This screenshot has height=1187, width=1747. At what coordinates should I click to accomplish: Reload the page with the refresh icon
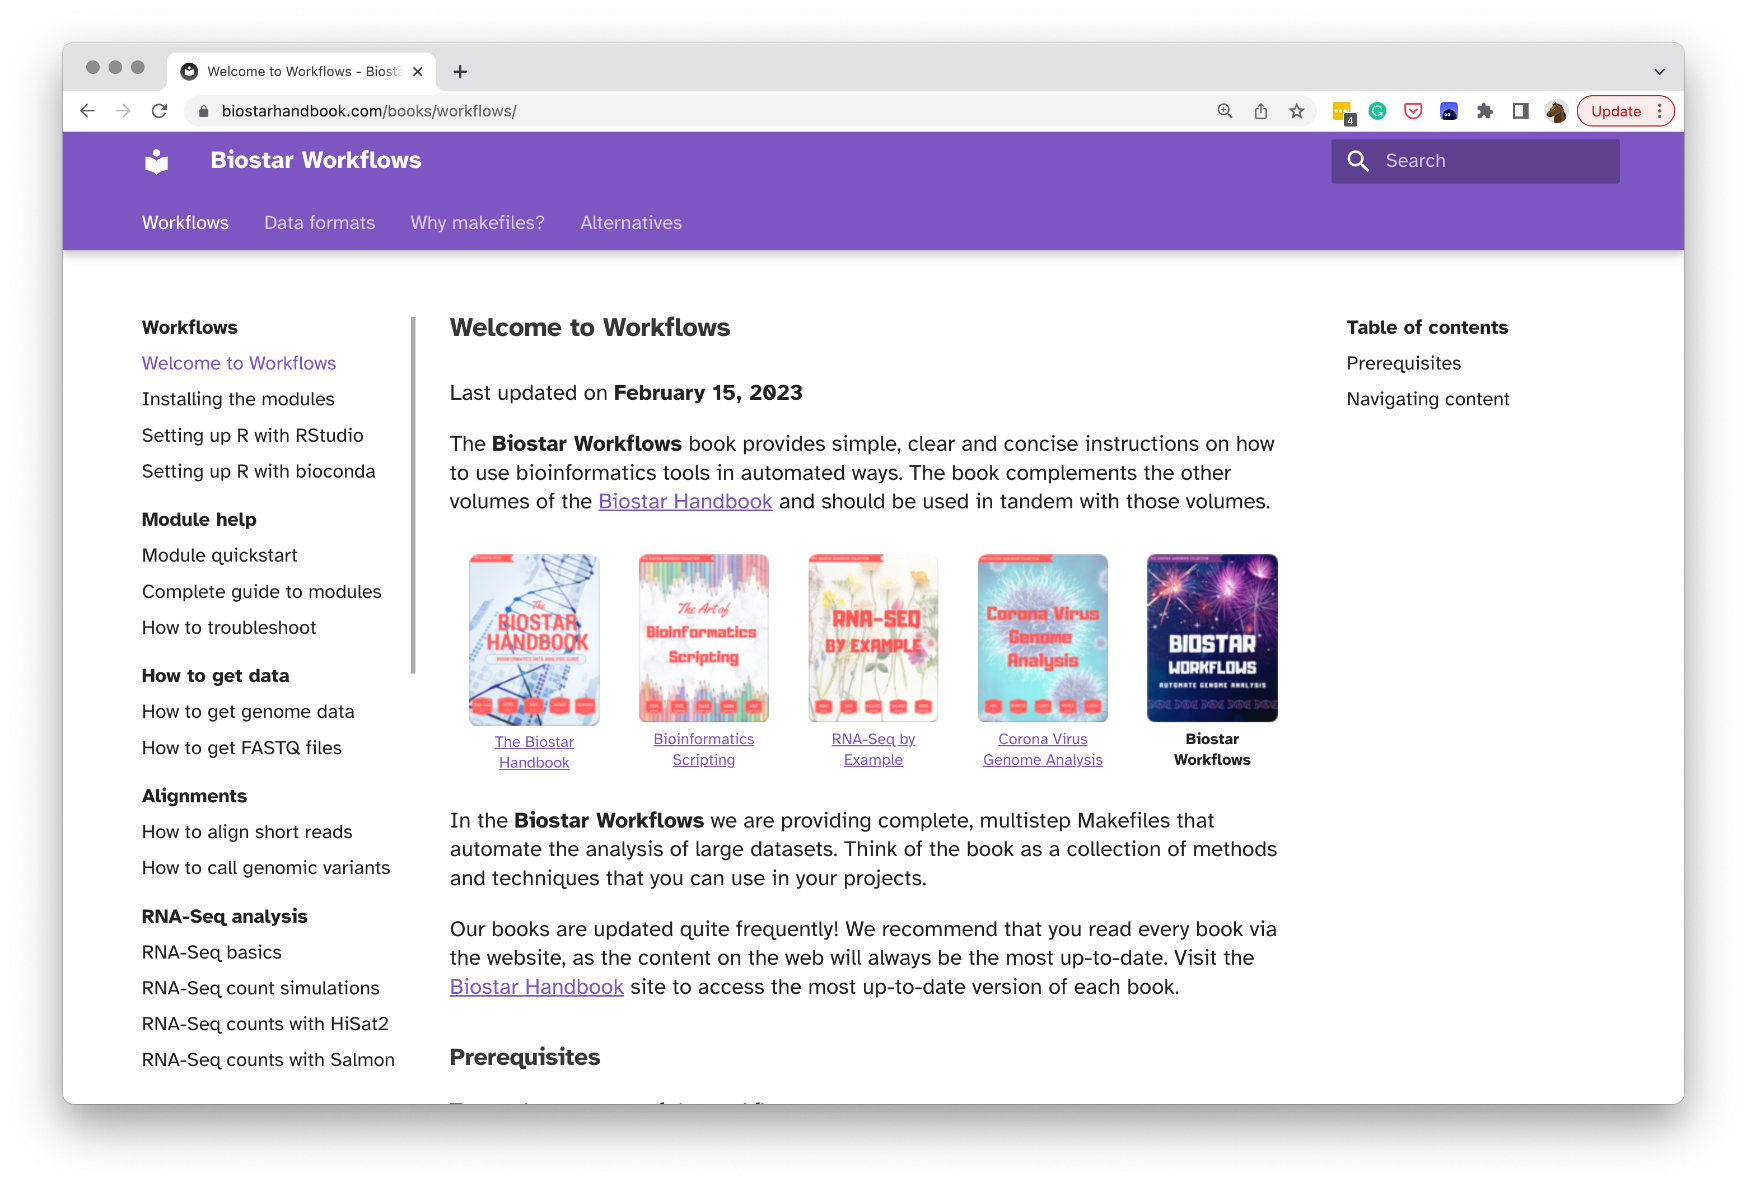[x=159, y=111]
